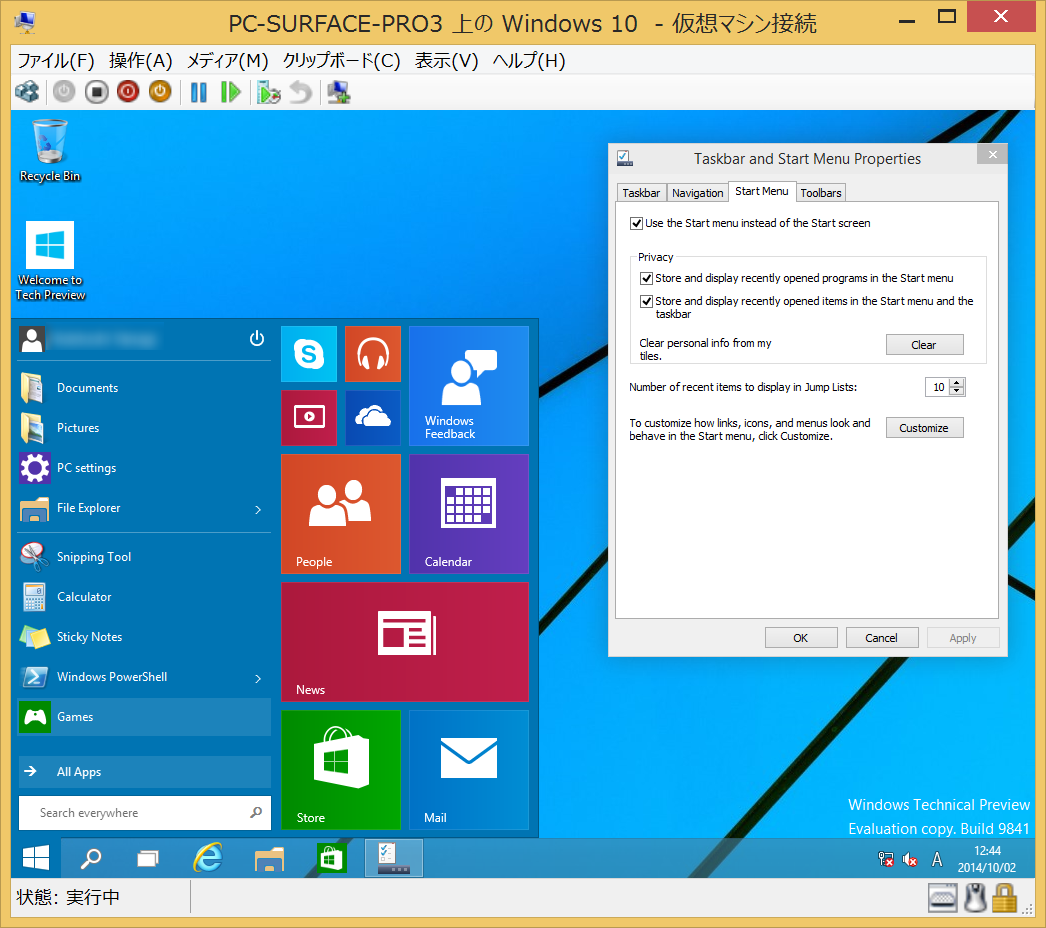Click the muted volume tray icon
Screen dimensions: 1046x928
coord(910,859)
